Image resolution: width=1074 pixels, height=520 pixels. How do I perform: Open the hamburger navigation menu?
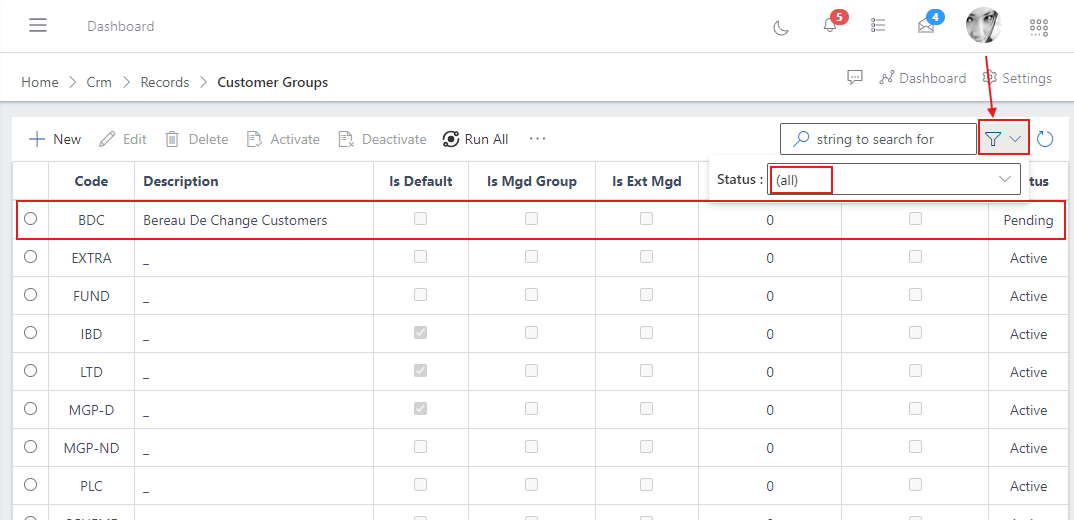coord(38,26)
